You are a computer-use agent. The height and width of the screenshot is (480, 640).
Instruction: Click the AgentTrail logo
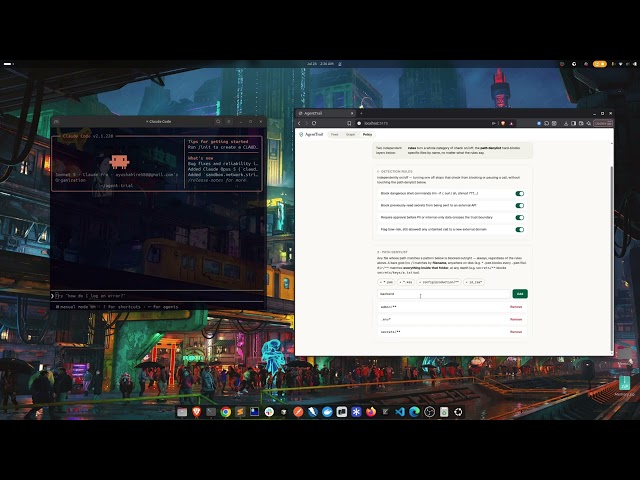coord(311,134)
